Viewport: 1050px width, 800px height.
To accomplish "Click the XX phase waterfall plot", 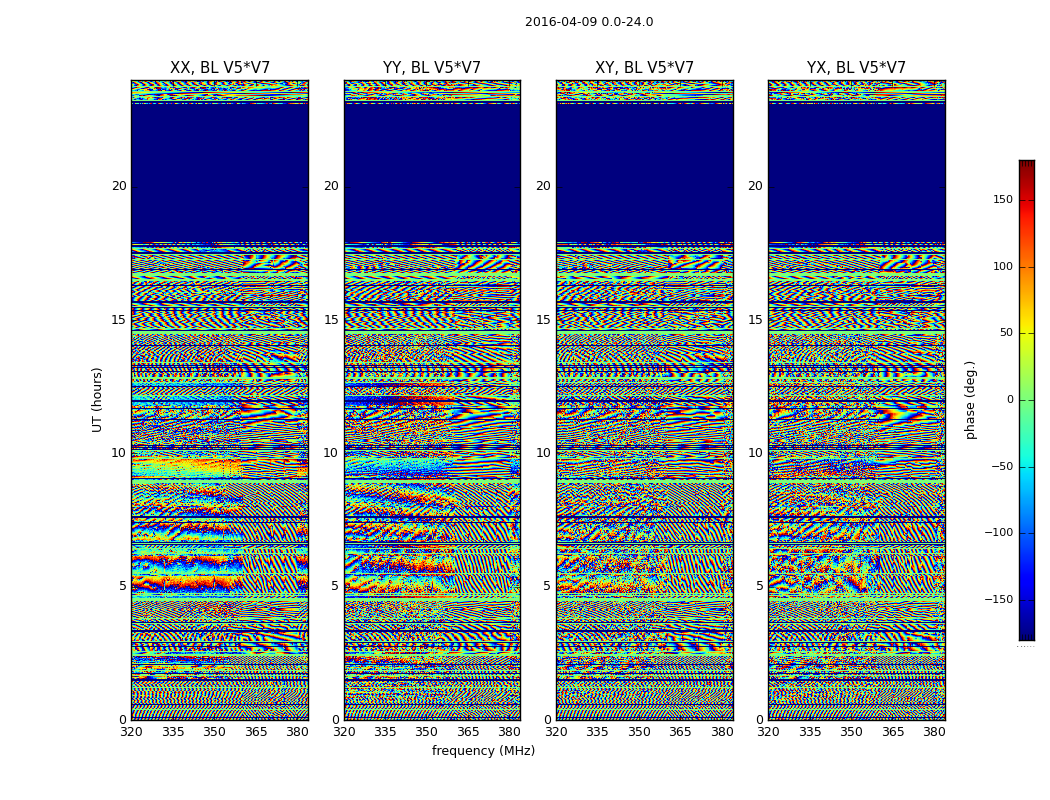I will 220,400.
